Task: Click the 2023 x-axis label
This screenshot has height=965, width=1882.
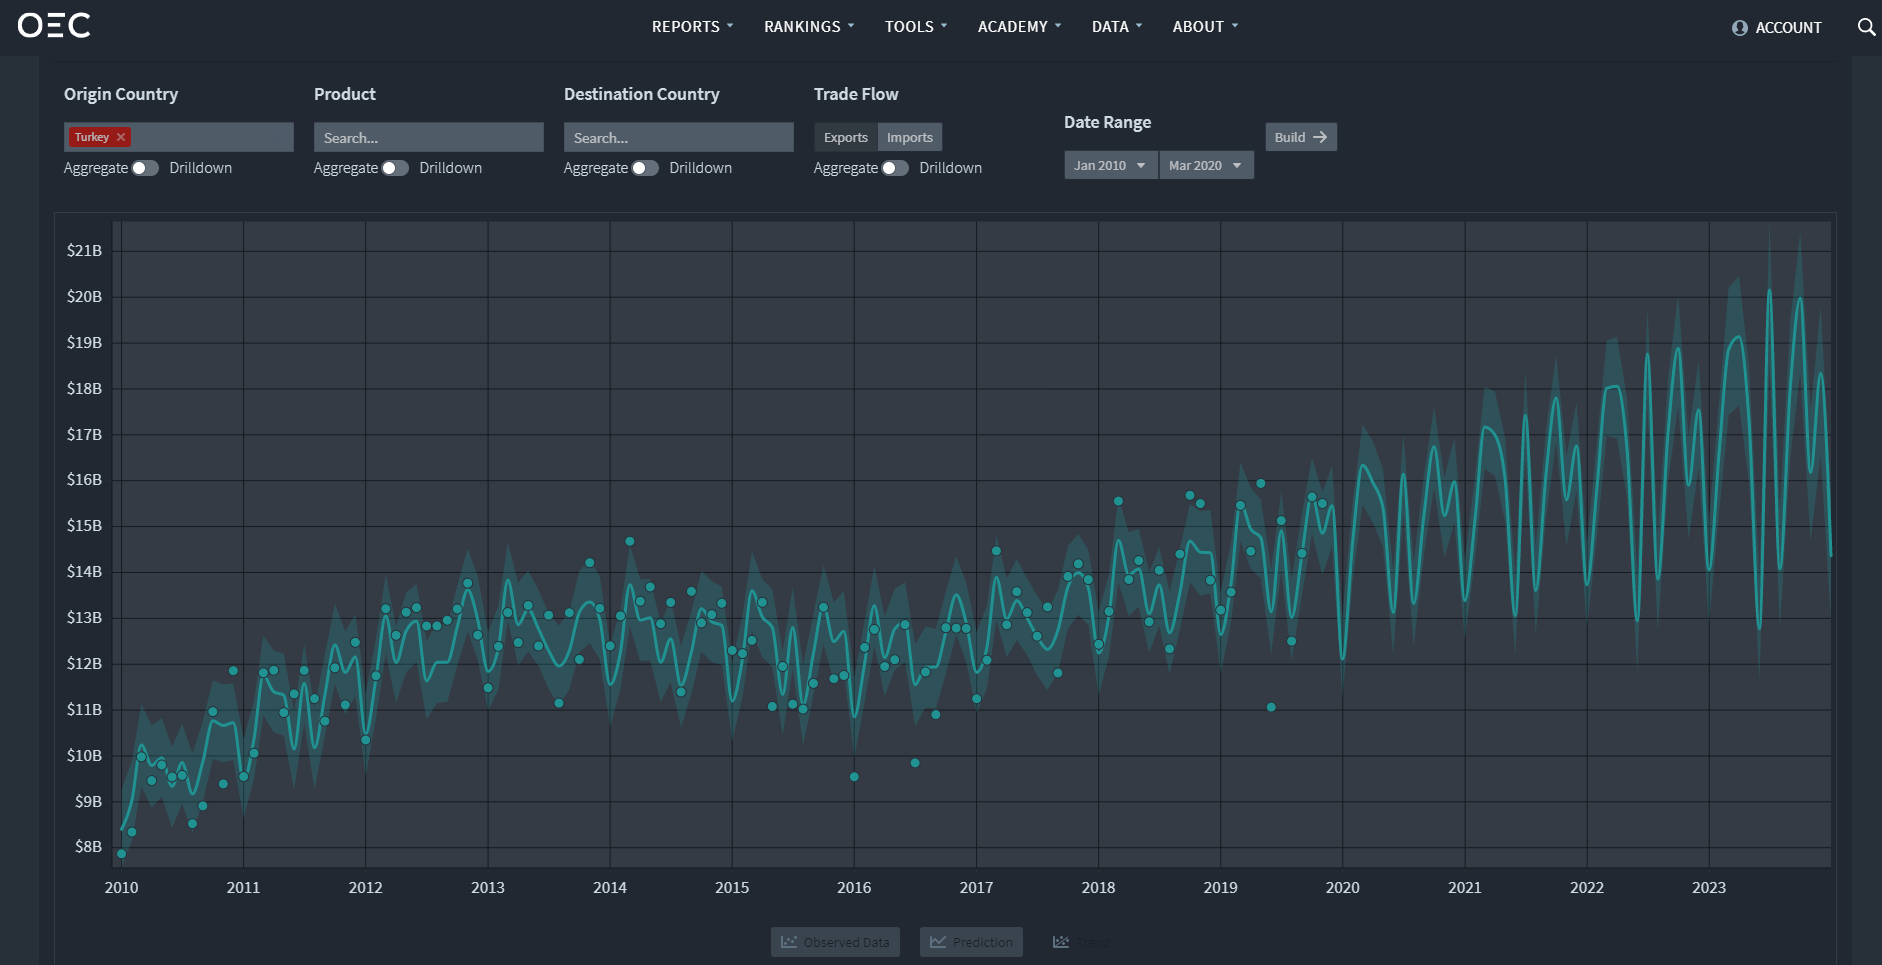Action: (x=1709, y=887)
